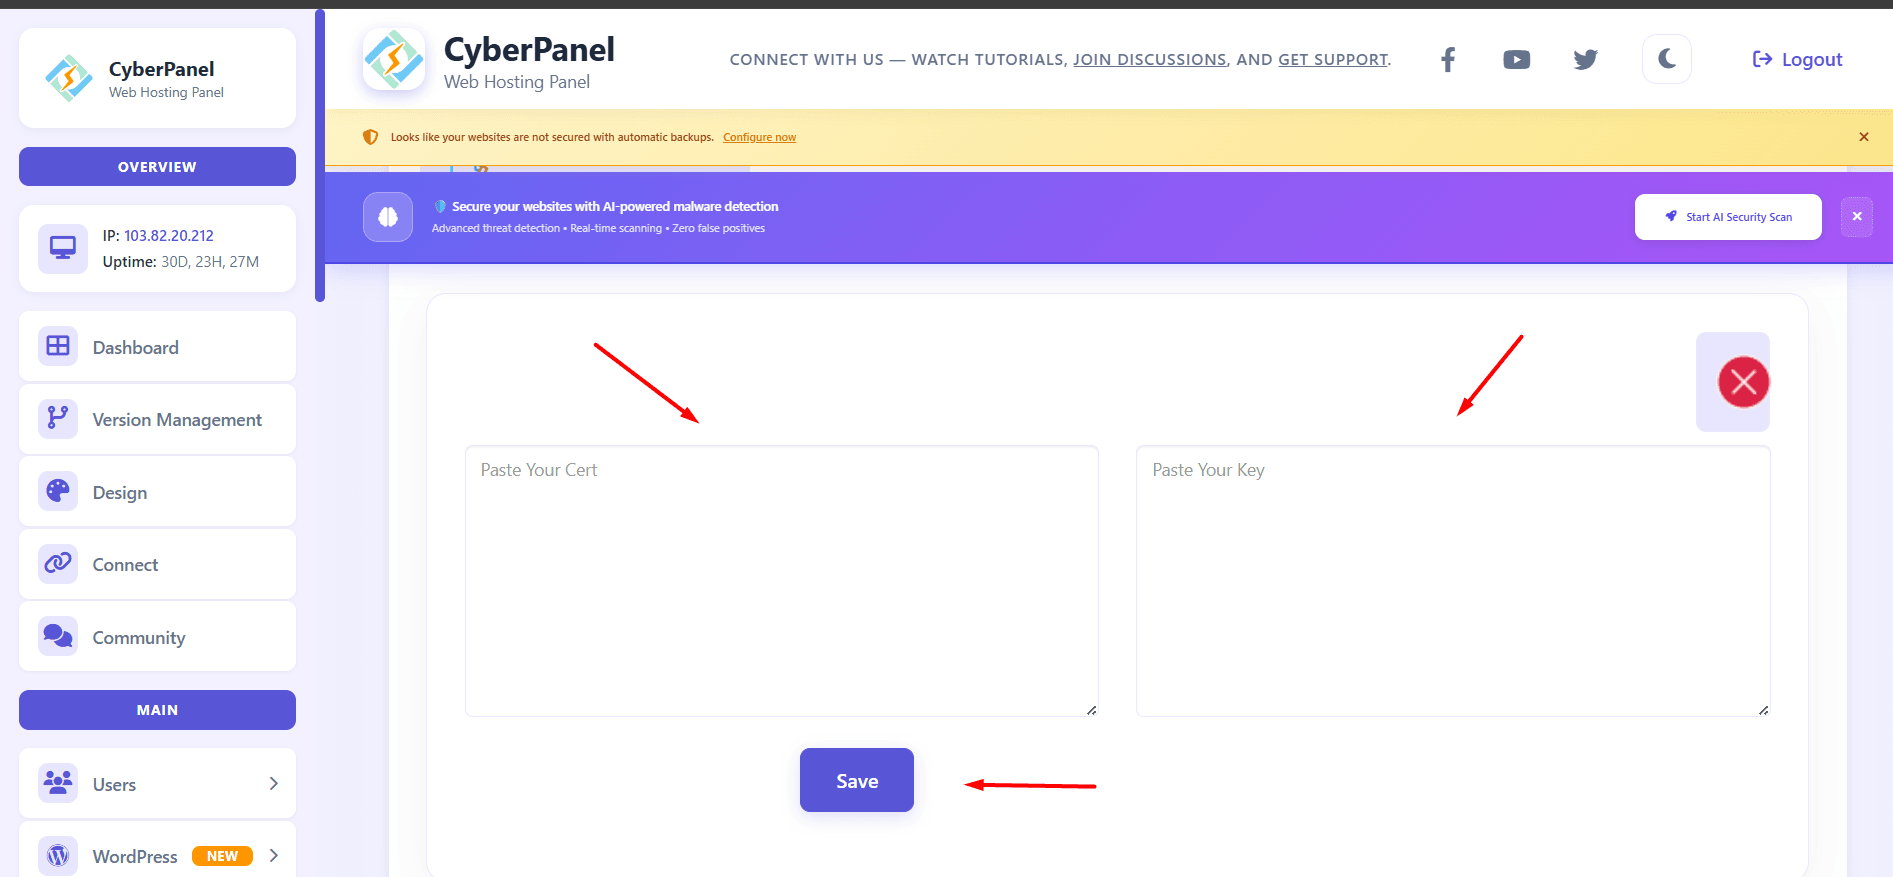Click inside Paste Your Cert field
The height and width of the screenshot is (877, 1893).
(x=781, y=581)
